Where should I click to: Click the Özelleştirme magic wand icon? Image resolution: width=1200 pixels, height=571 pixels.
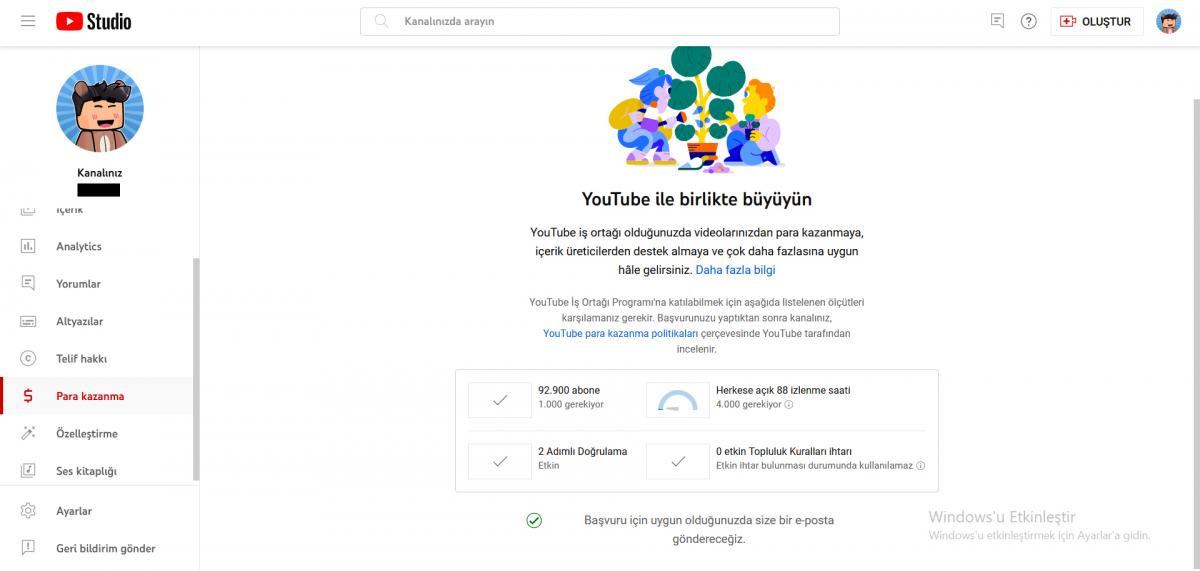28,434
